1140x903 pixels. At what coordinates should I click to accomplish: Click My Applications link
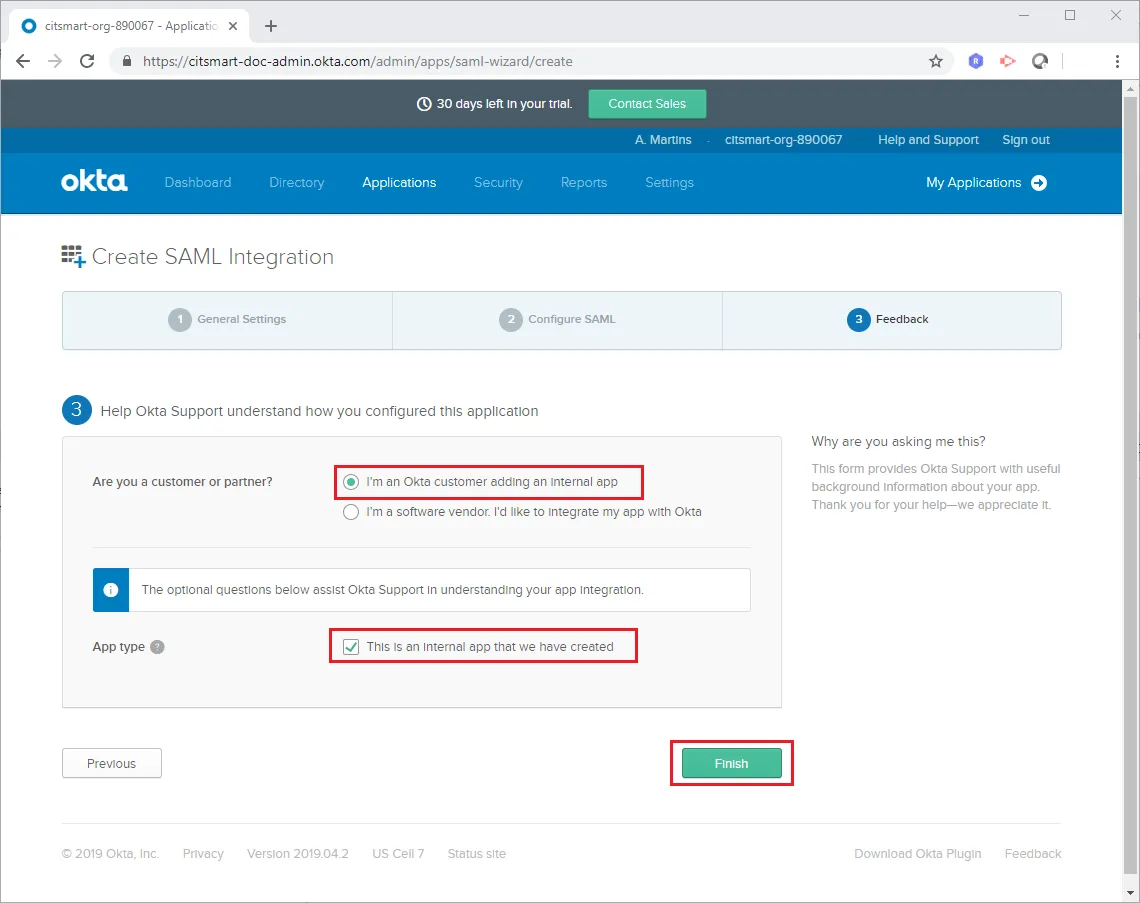pos(974,182)
